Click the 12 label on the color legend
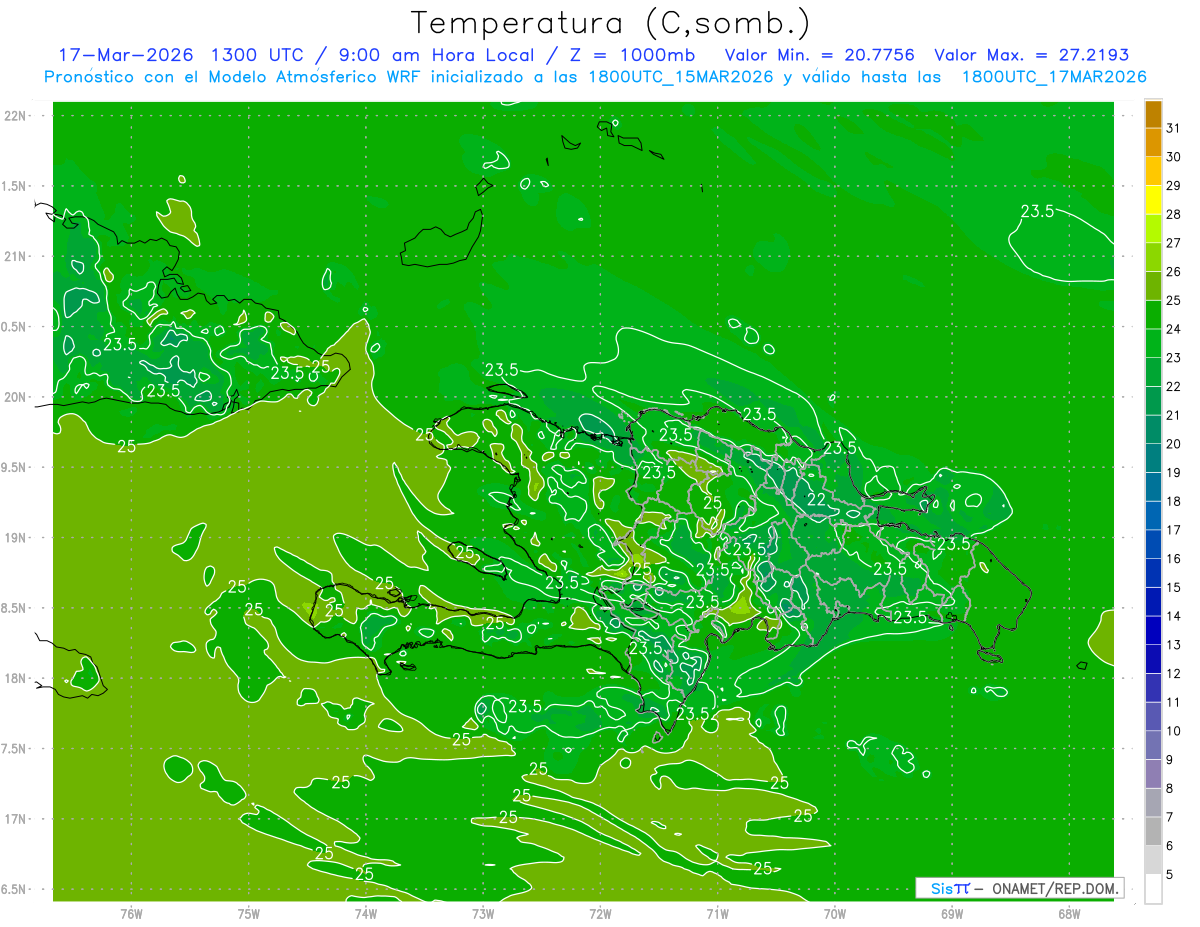This screenshot has height=927, width=1200. tap(1174, 673)
